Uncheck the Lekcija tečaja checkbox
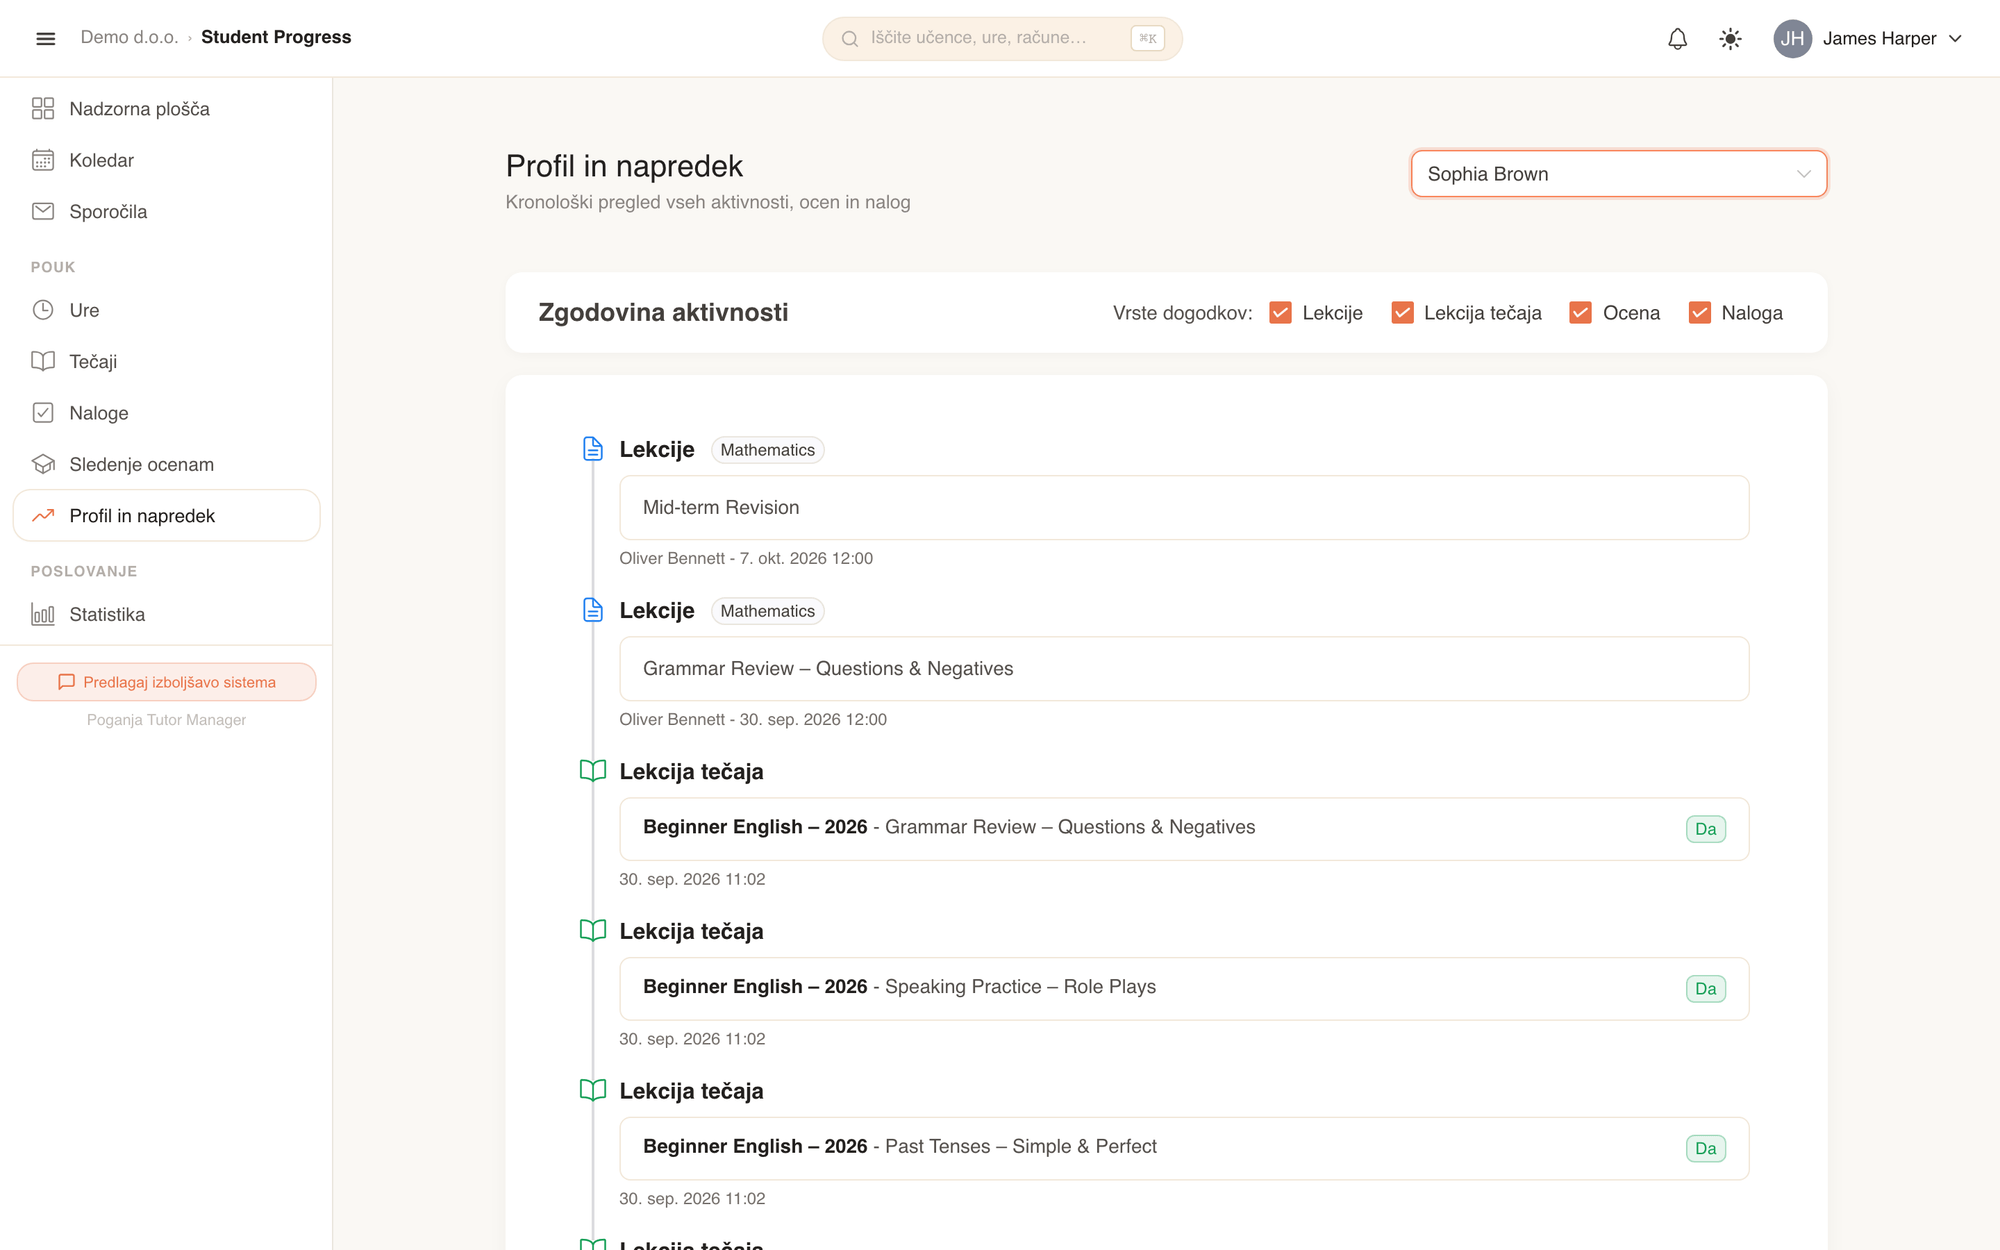Screen dimensions: 2000x1250 [1402, 313]
